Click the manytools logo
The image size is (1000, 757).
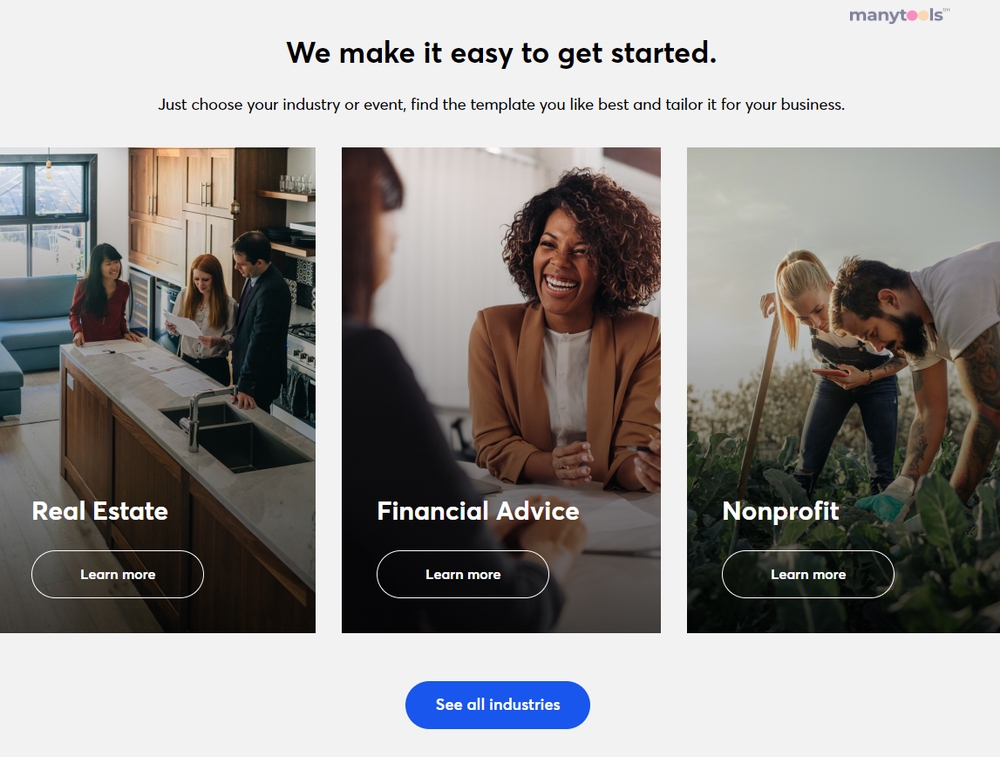(899, 15)
